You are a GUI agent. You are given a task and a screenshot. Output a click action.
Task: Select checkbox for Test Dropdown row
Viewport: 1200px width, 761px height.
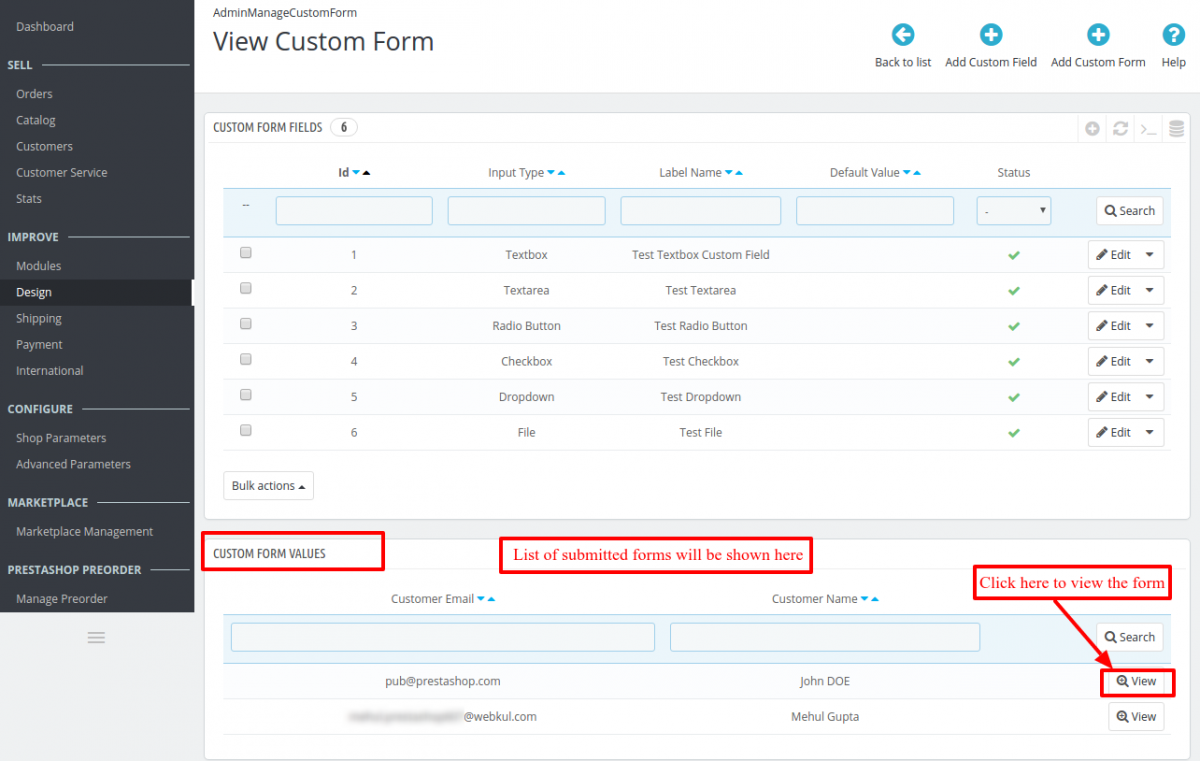coord(246,395)
